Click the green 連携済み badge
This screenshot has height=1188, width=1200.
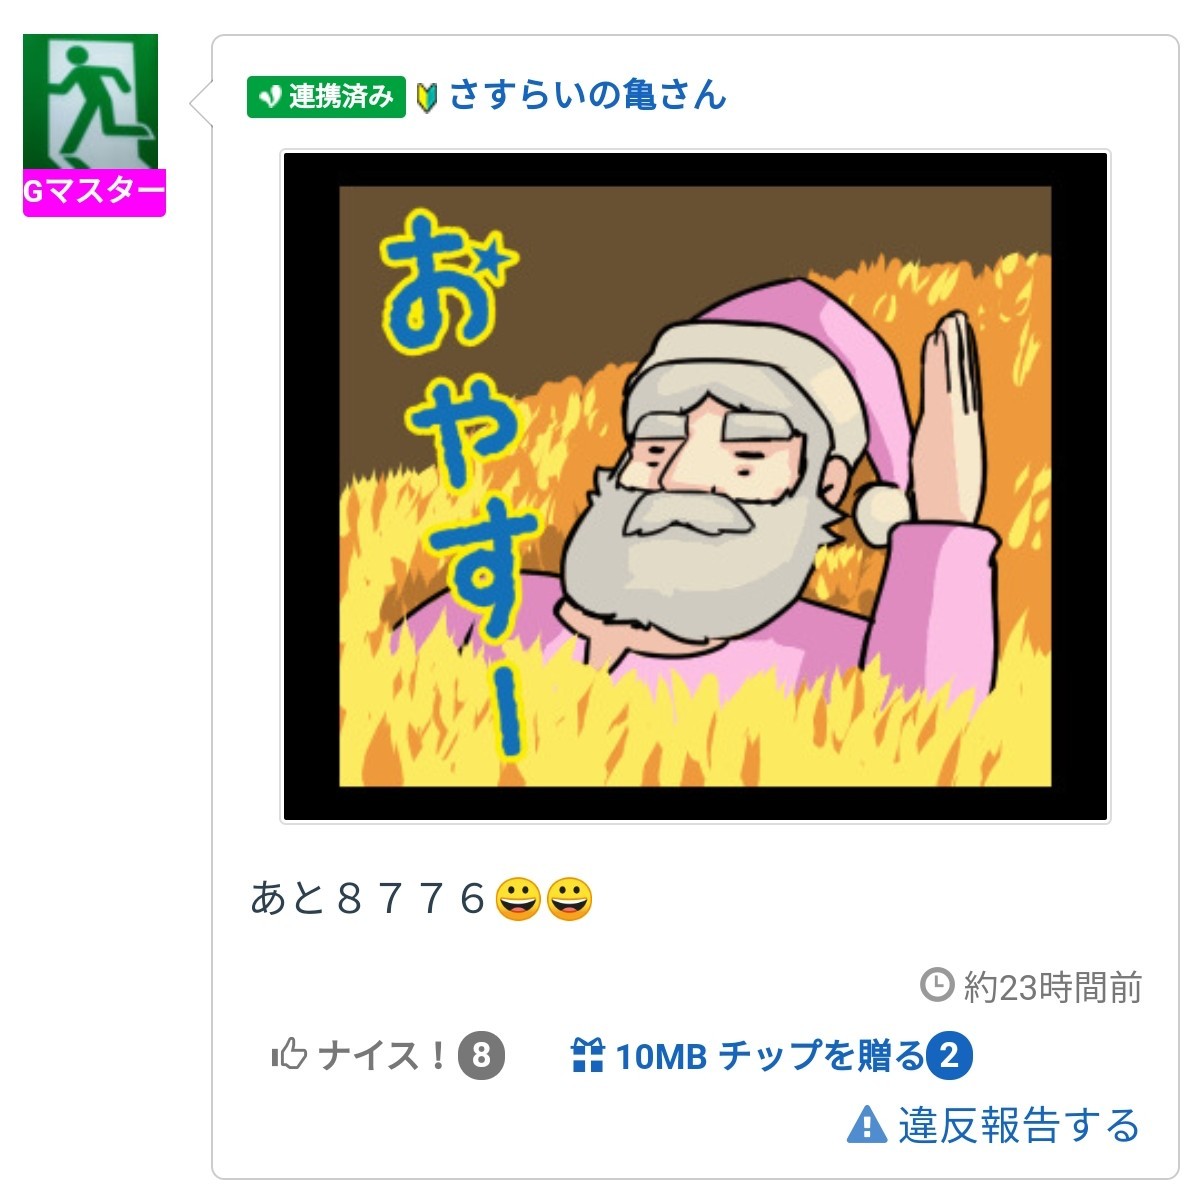click(326, 97)
